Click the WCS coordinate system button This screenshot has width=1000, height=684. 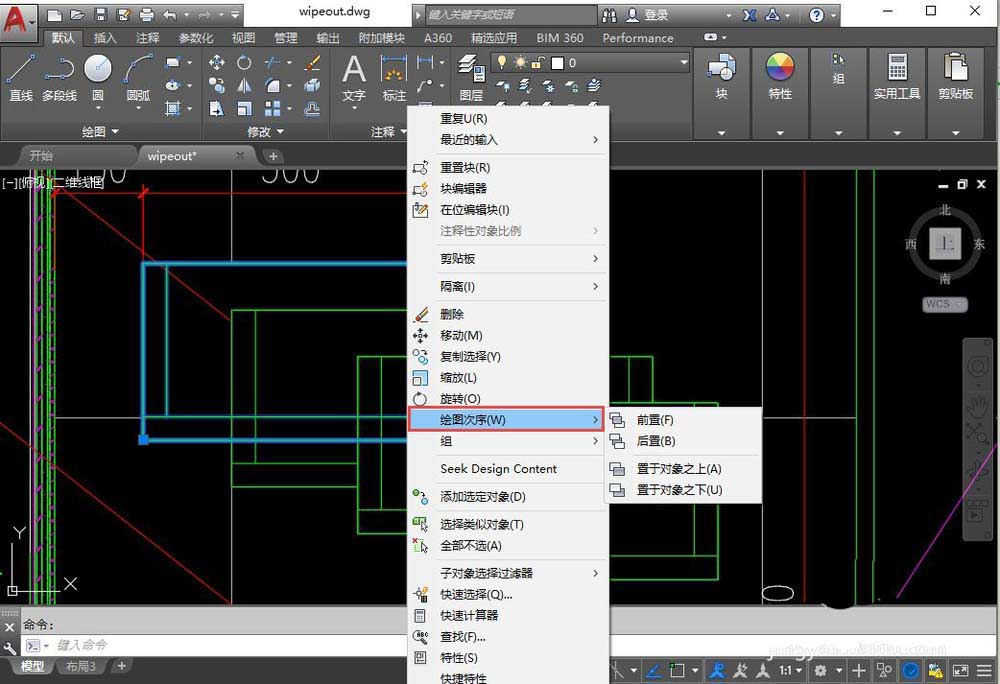point(944,304)
